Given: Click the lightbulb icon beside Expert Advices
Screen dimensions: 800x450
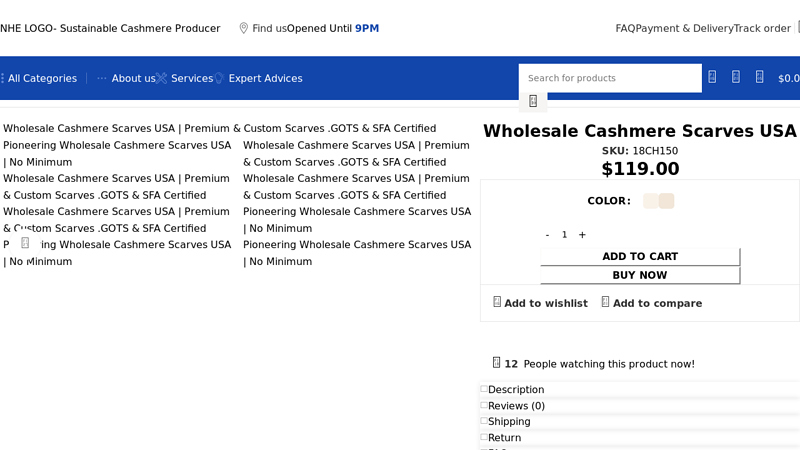Looking at the screenshot, I should coord(218,78).
